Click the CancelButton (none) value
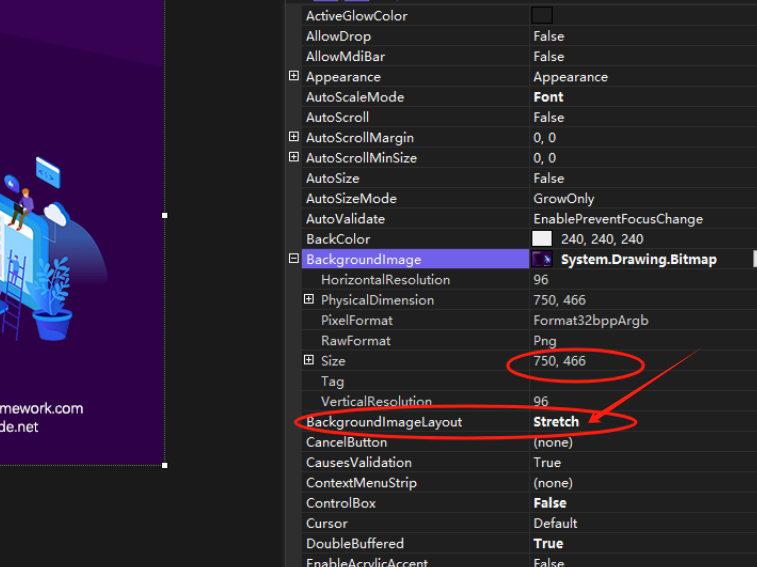 tap(553, 442)
